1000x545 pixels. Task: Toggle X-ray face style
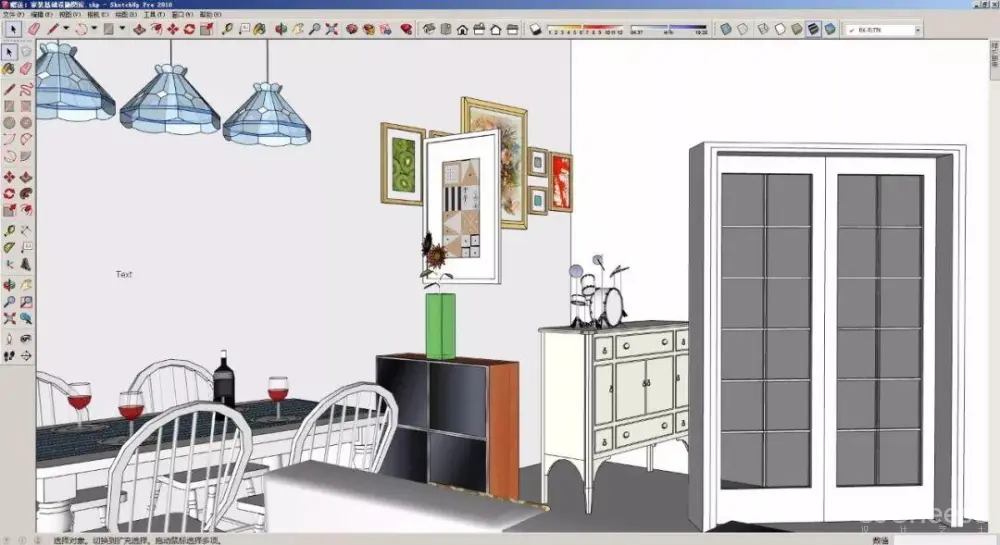[726, 29]
